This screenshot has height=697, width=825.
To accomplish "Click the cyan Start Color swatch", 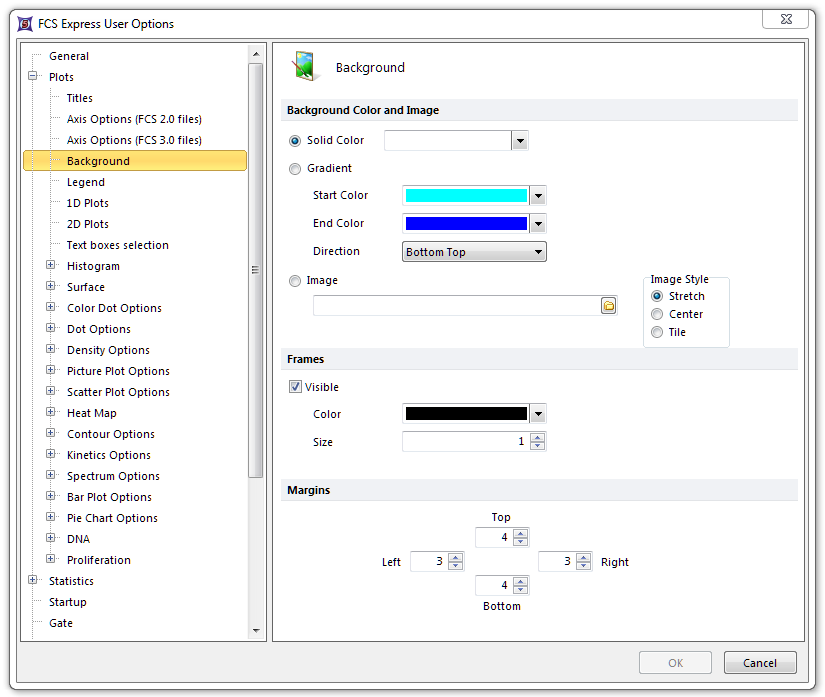I will click(465, 196).
